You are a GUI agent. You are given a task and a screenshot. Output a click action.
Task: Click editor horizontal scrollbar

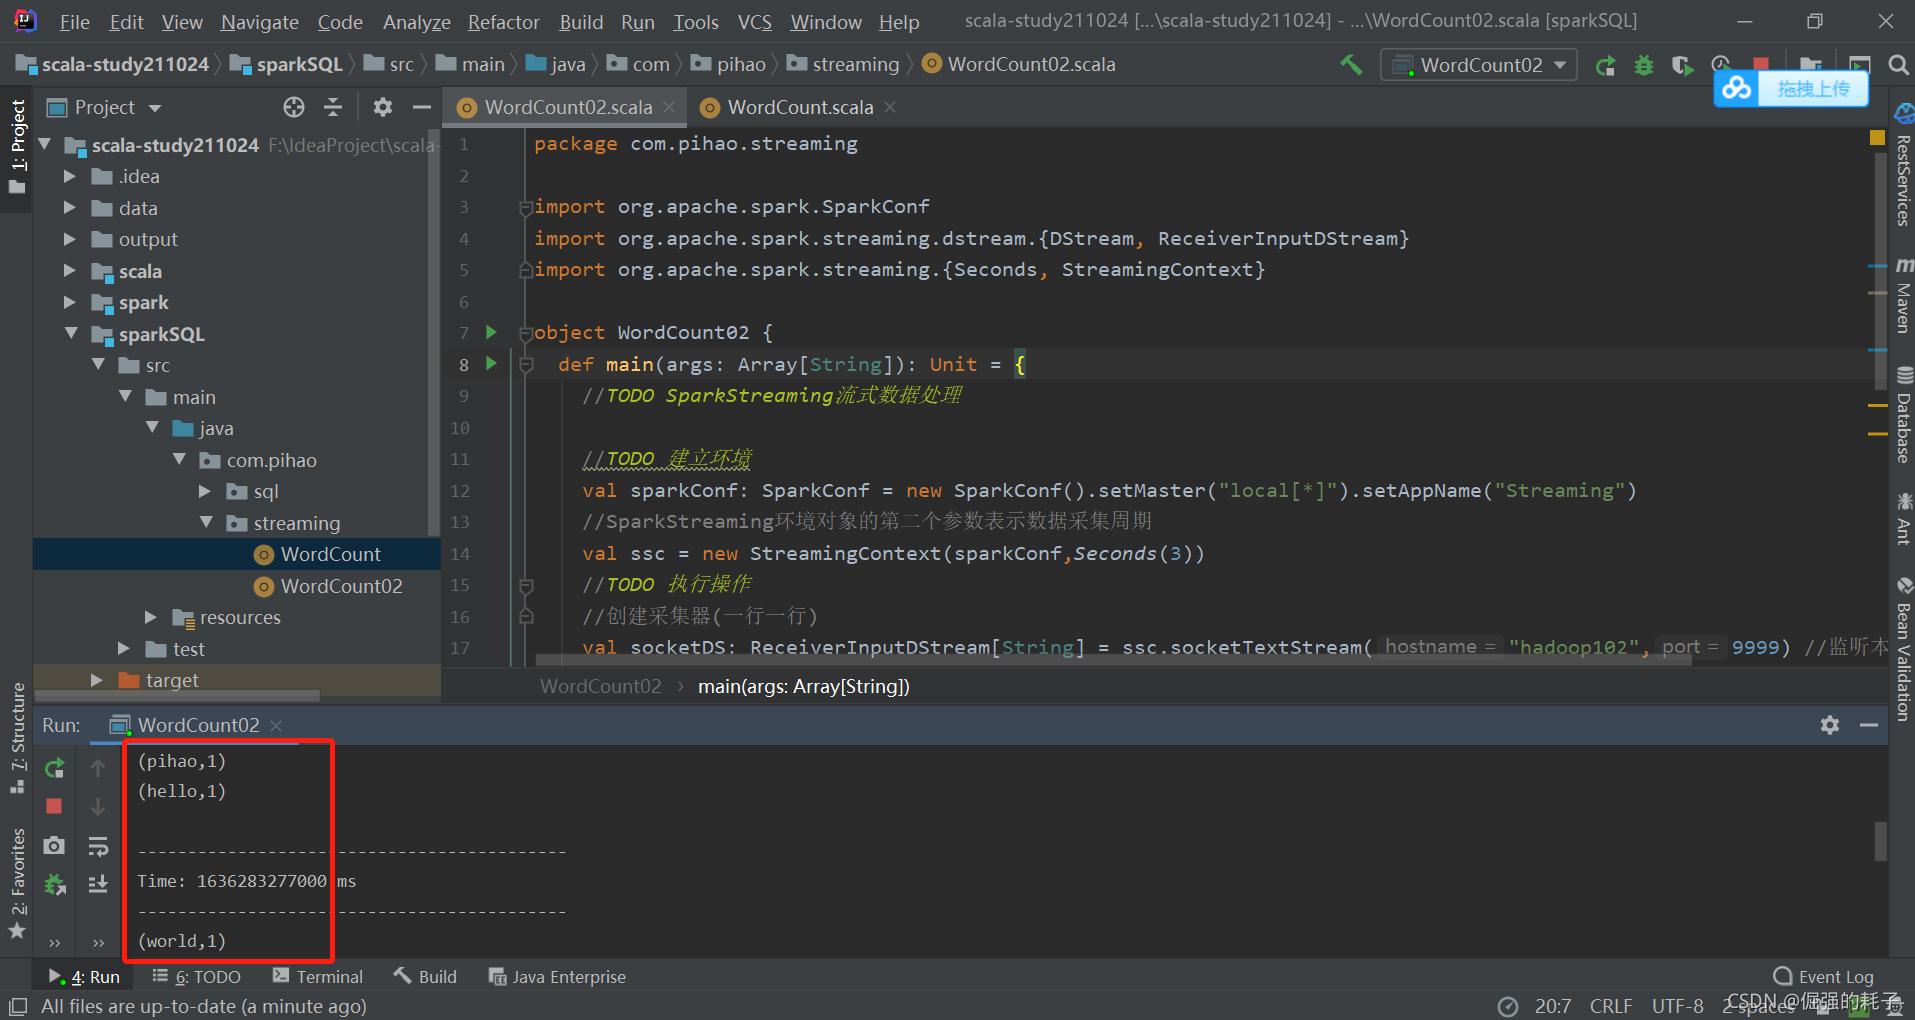point(1113,660)
